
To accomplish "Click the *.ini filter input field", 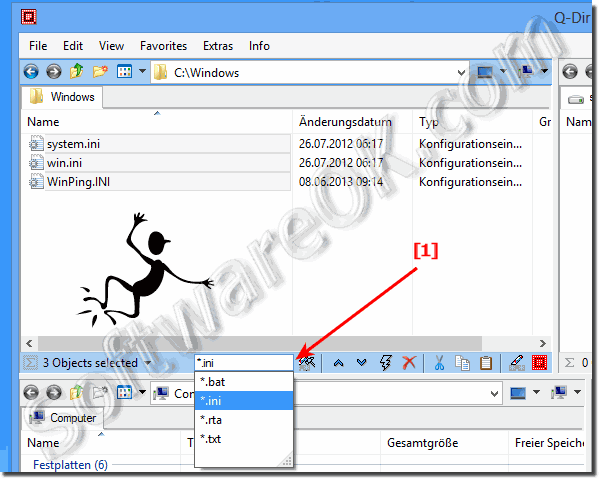I will point(244,363).
